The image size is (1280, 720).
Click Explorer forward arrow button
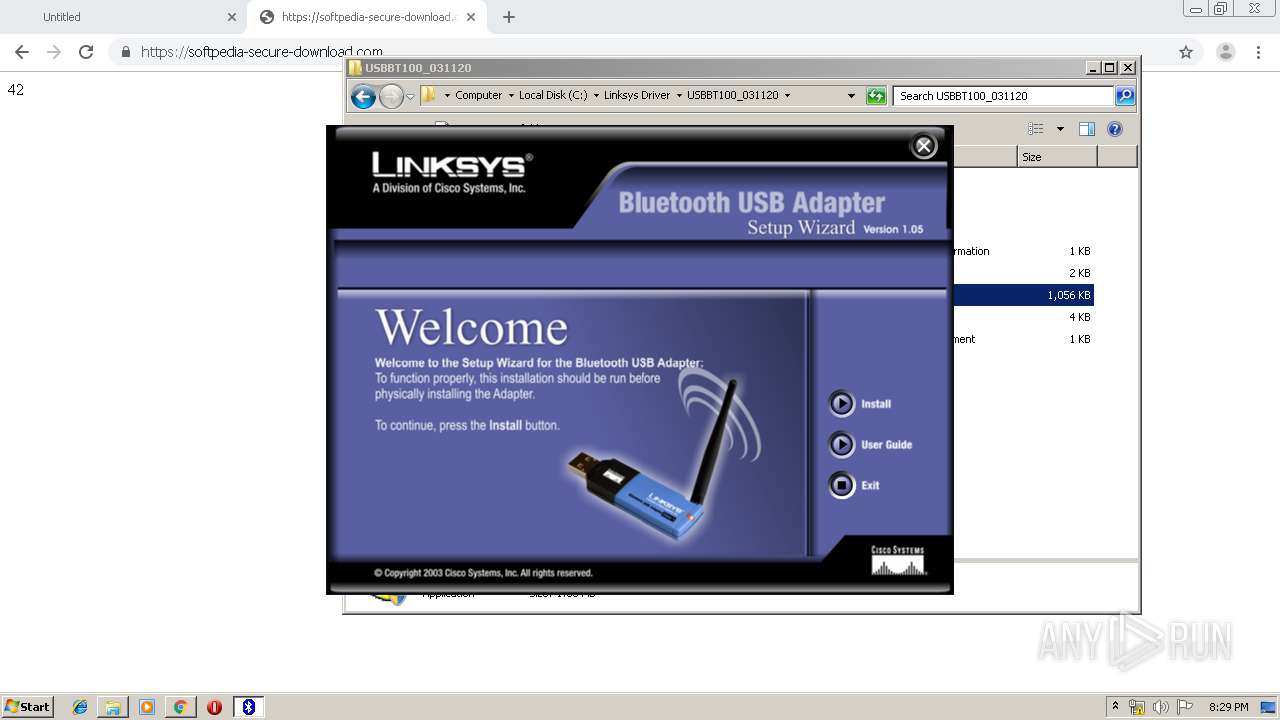[391, 96]
